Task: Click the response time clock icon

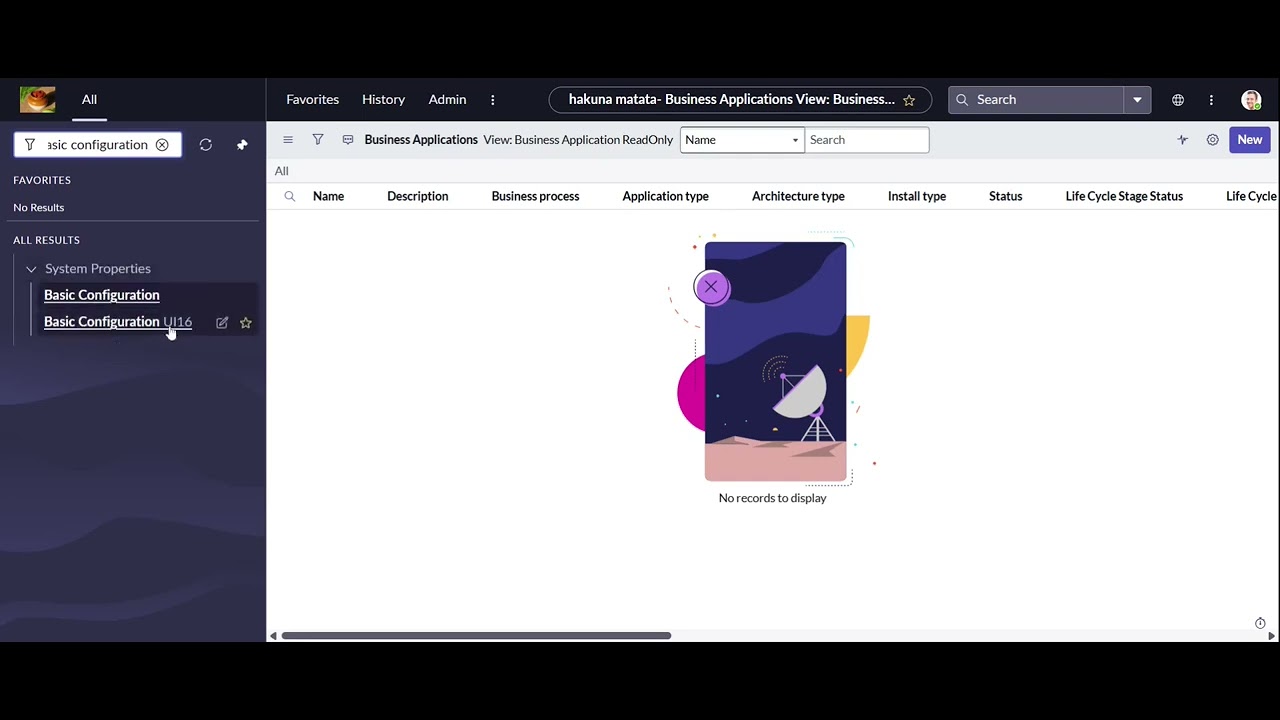Action: [x=1260, y=623]
